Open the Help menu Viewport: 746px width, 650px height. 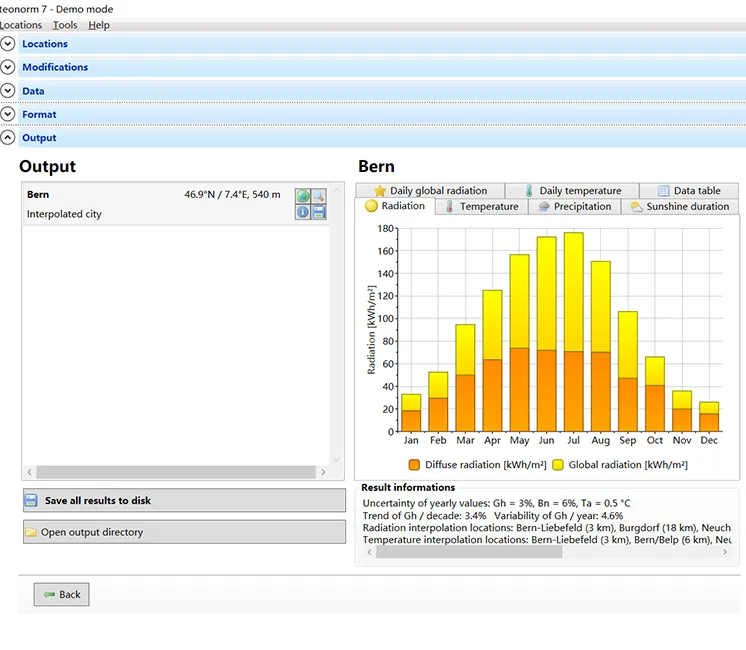pos(99,25)
